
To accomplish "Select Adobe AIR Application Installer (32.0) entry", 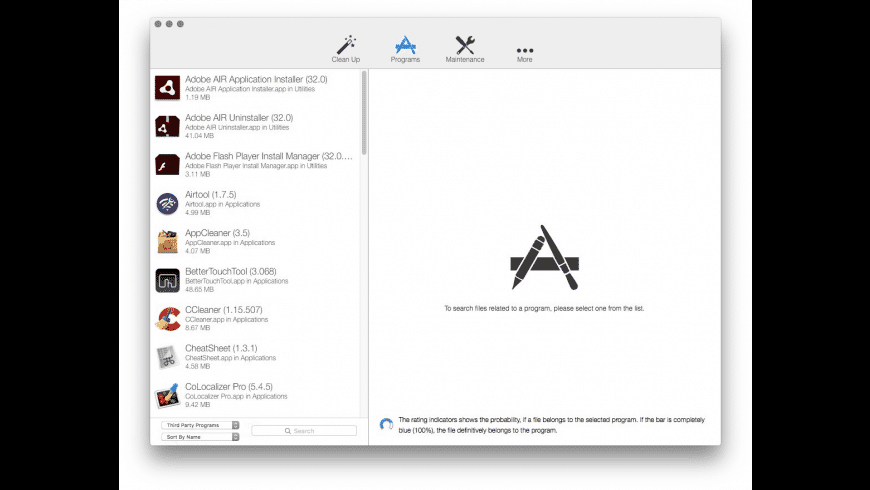I will tap(255, 88).
